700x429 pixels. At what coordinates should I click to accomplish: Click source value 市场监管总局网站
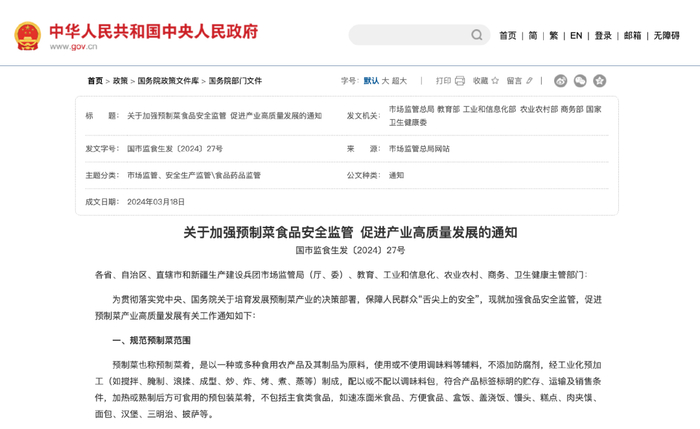pyautogui.click(x=419, y=149)
